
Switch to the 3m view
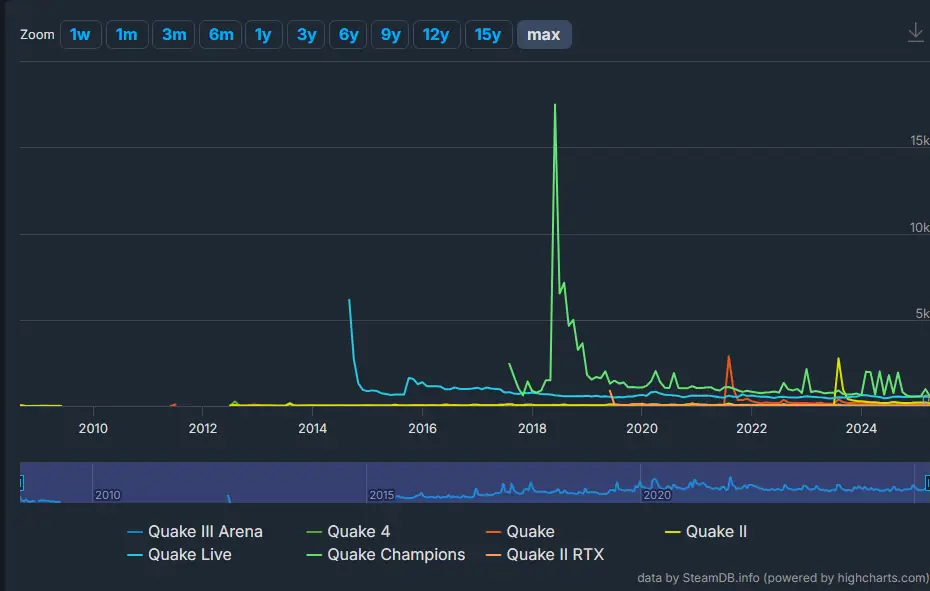(173, 33)
